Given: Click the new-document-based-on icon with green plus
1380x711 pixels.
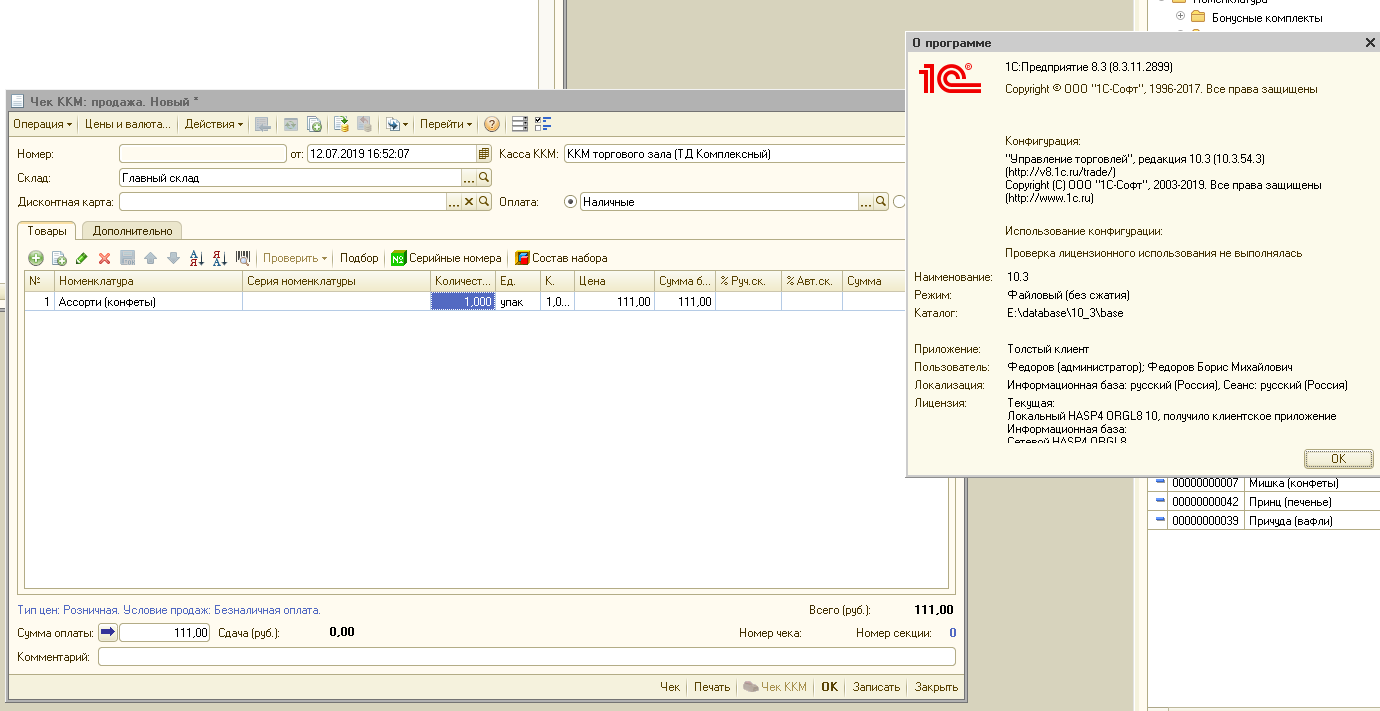Looking at the screenshot, I should 314,125.
